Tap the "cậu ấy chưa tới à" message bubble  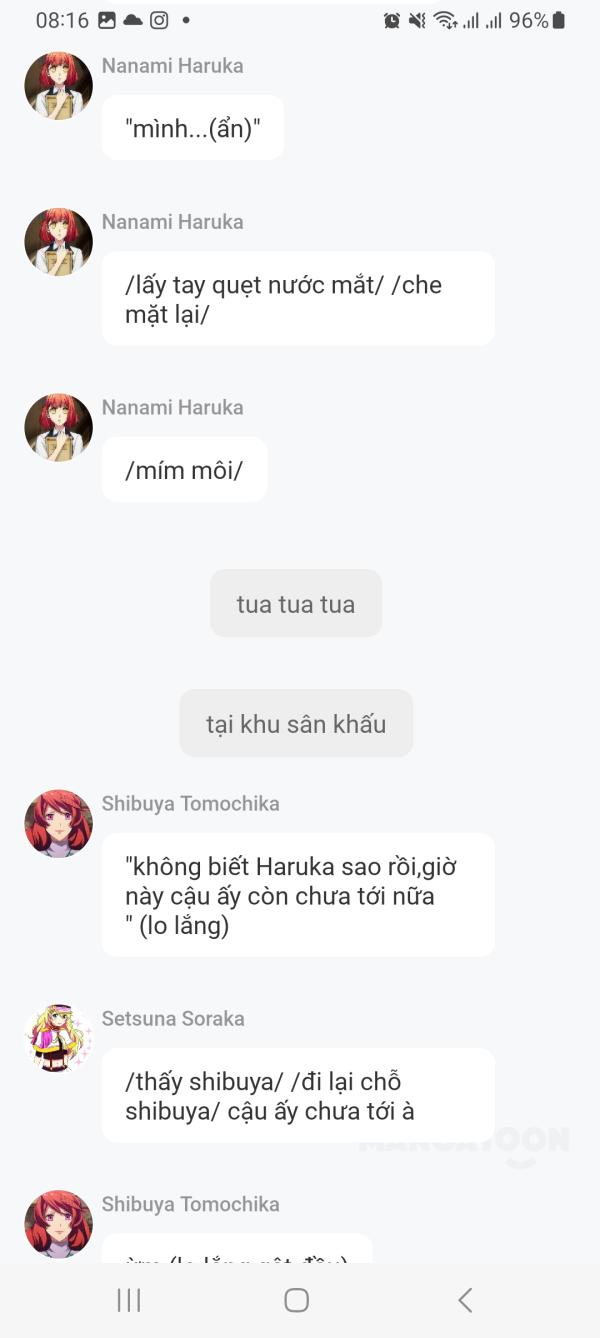pyautogui.click(x=298, y=1095)
